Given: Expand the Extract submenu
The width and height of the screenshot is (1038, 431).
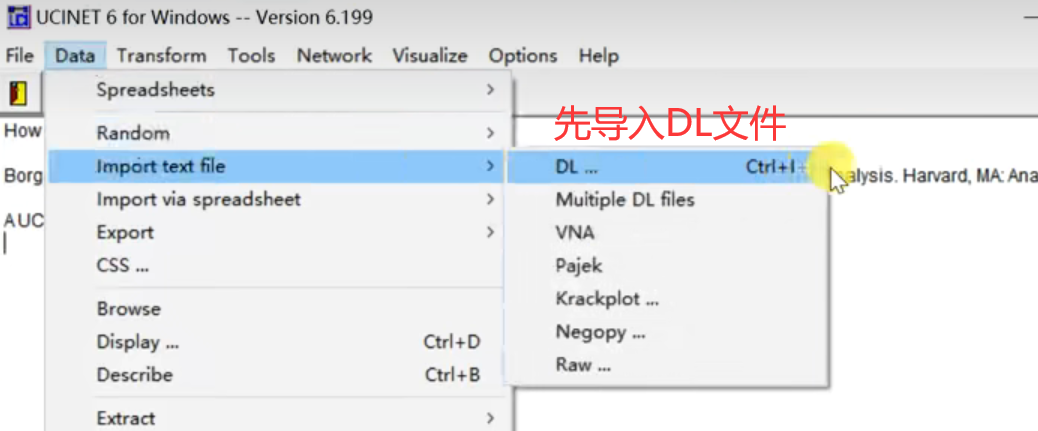Looking at the screenshot, I should (278, 418).
